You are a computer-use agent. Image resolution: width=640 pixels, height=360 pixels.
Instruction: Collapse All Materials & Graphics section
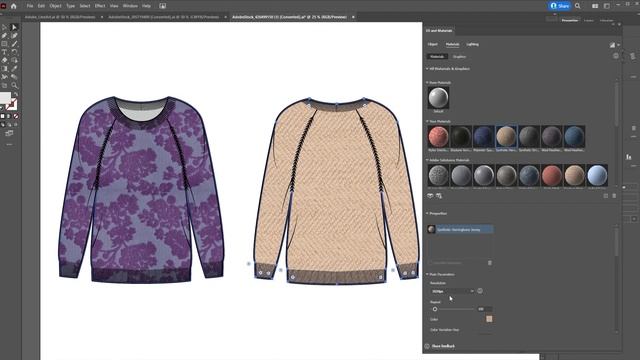427,69
